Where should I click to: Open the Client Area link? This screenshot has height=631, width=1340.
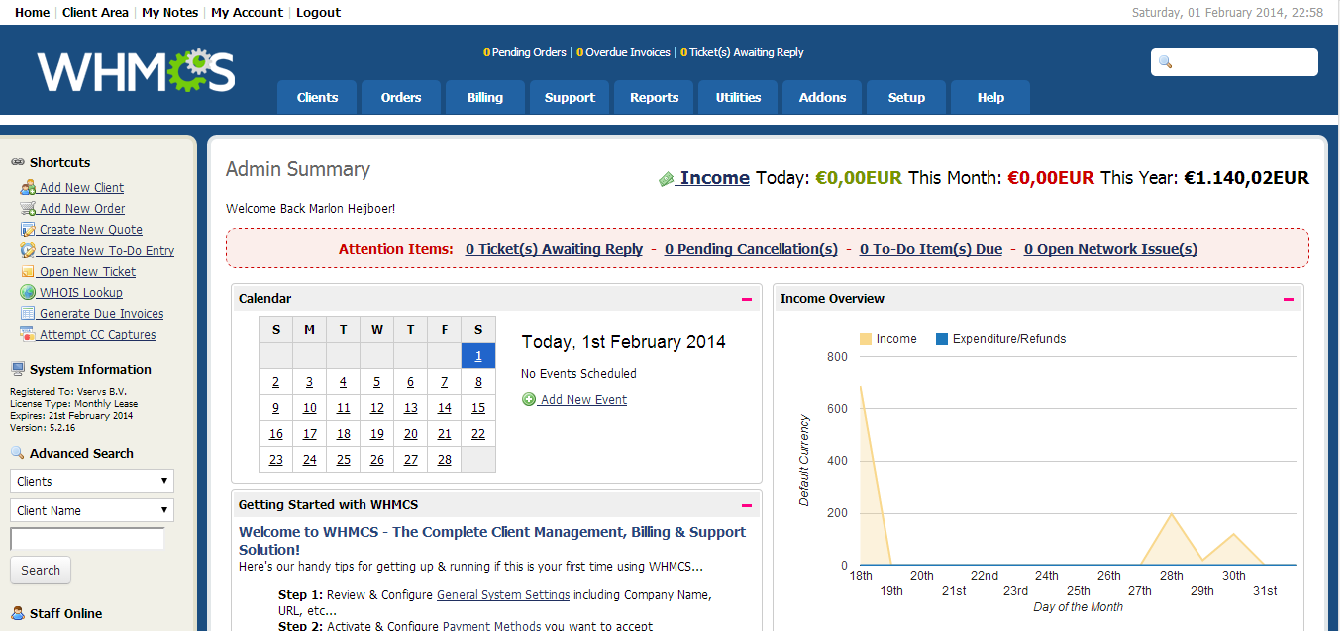tap(95, 13)
